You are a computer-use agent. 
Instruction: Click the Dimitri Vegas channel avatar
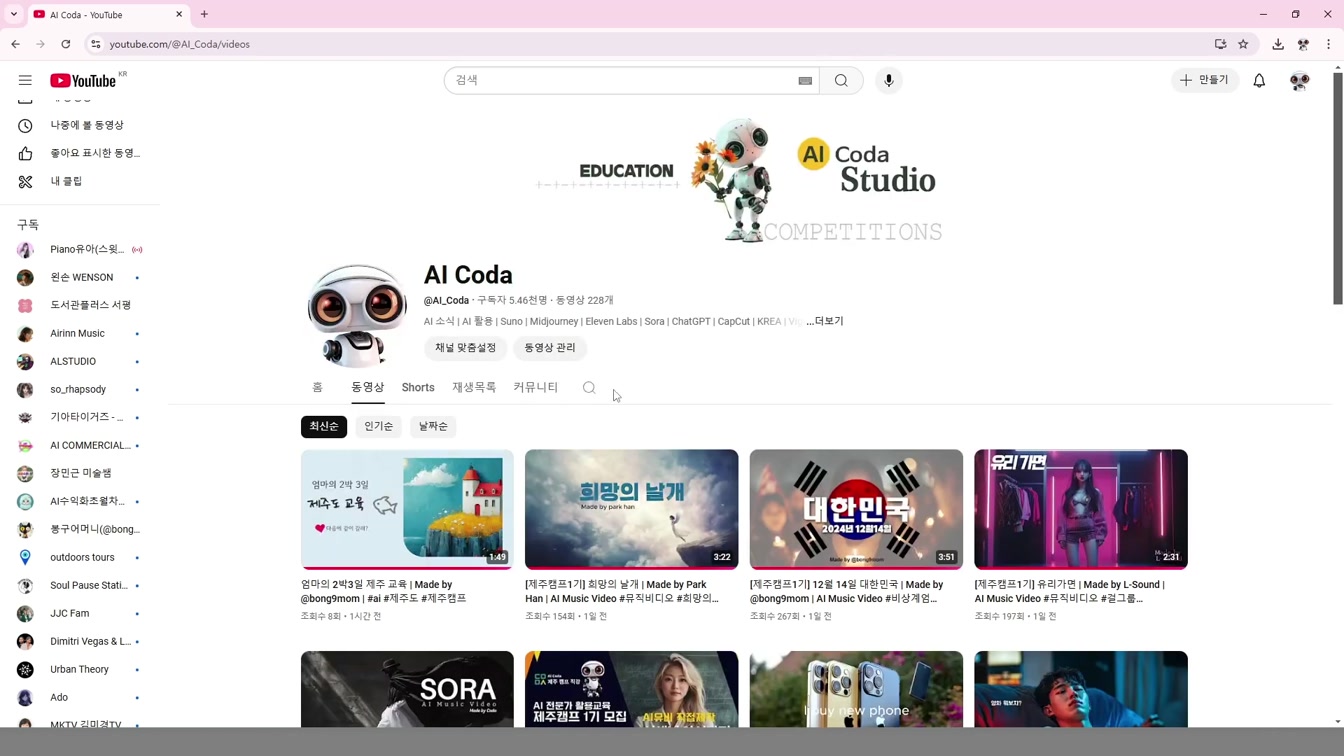pyautogui.click(x=25, y=641)
